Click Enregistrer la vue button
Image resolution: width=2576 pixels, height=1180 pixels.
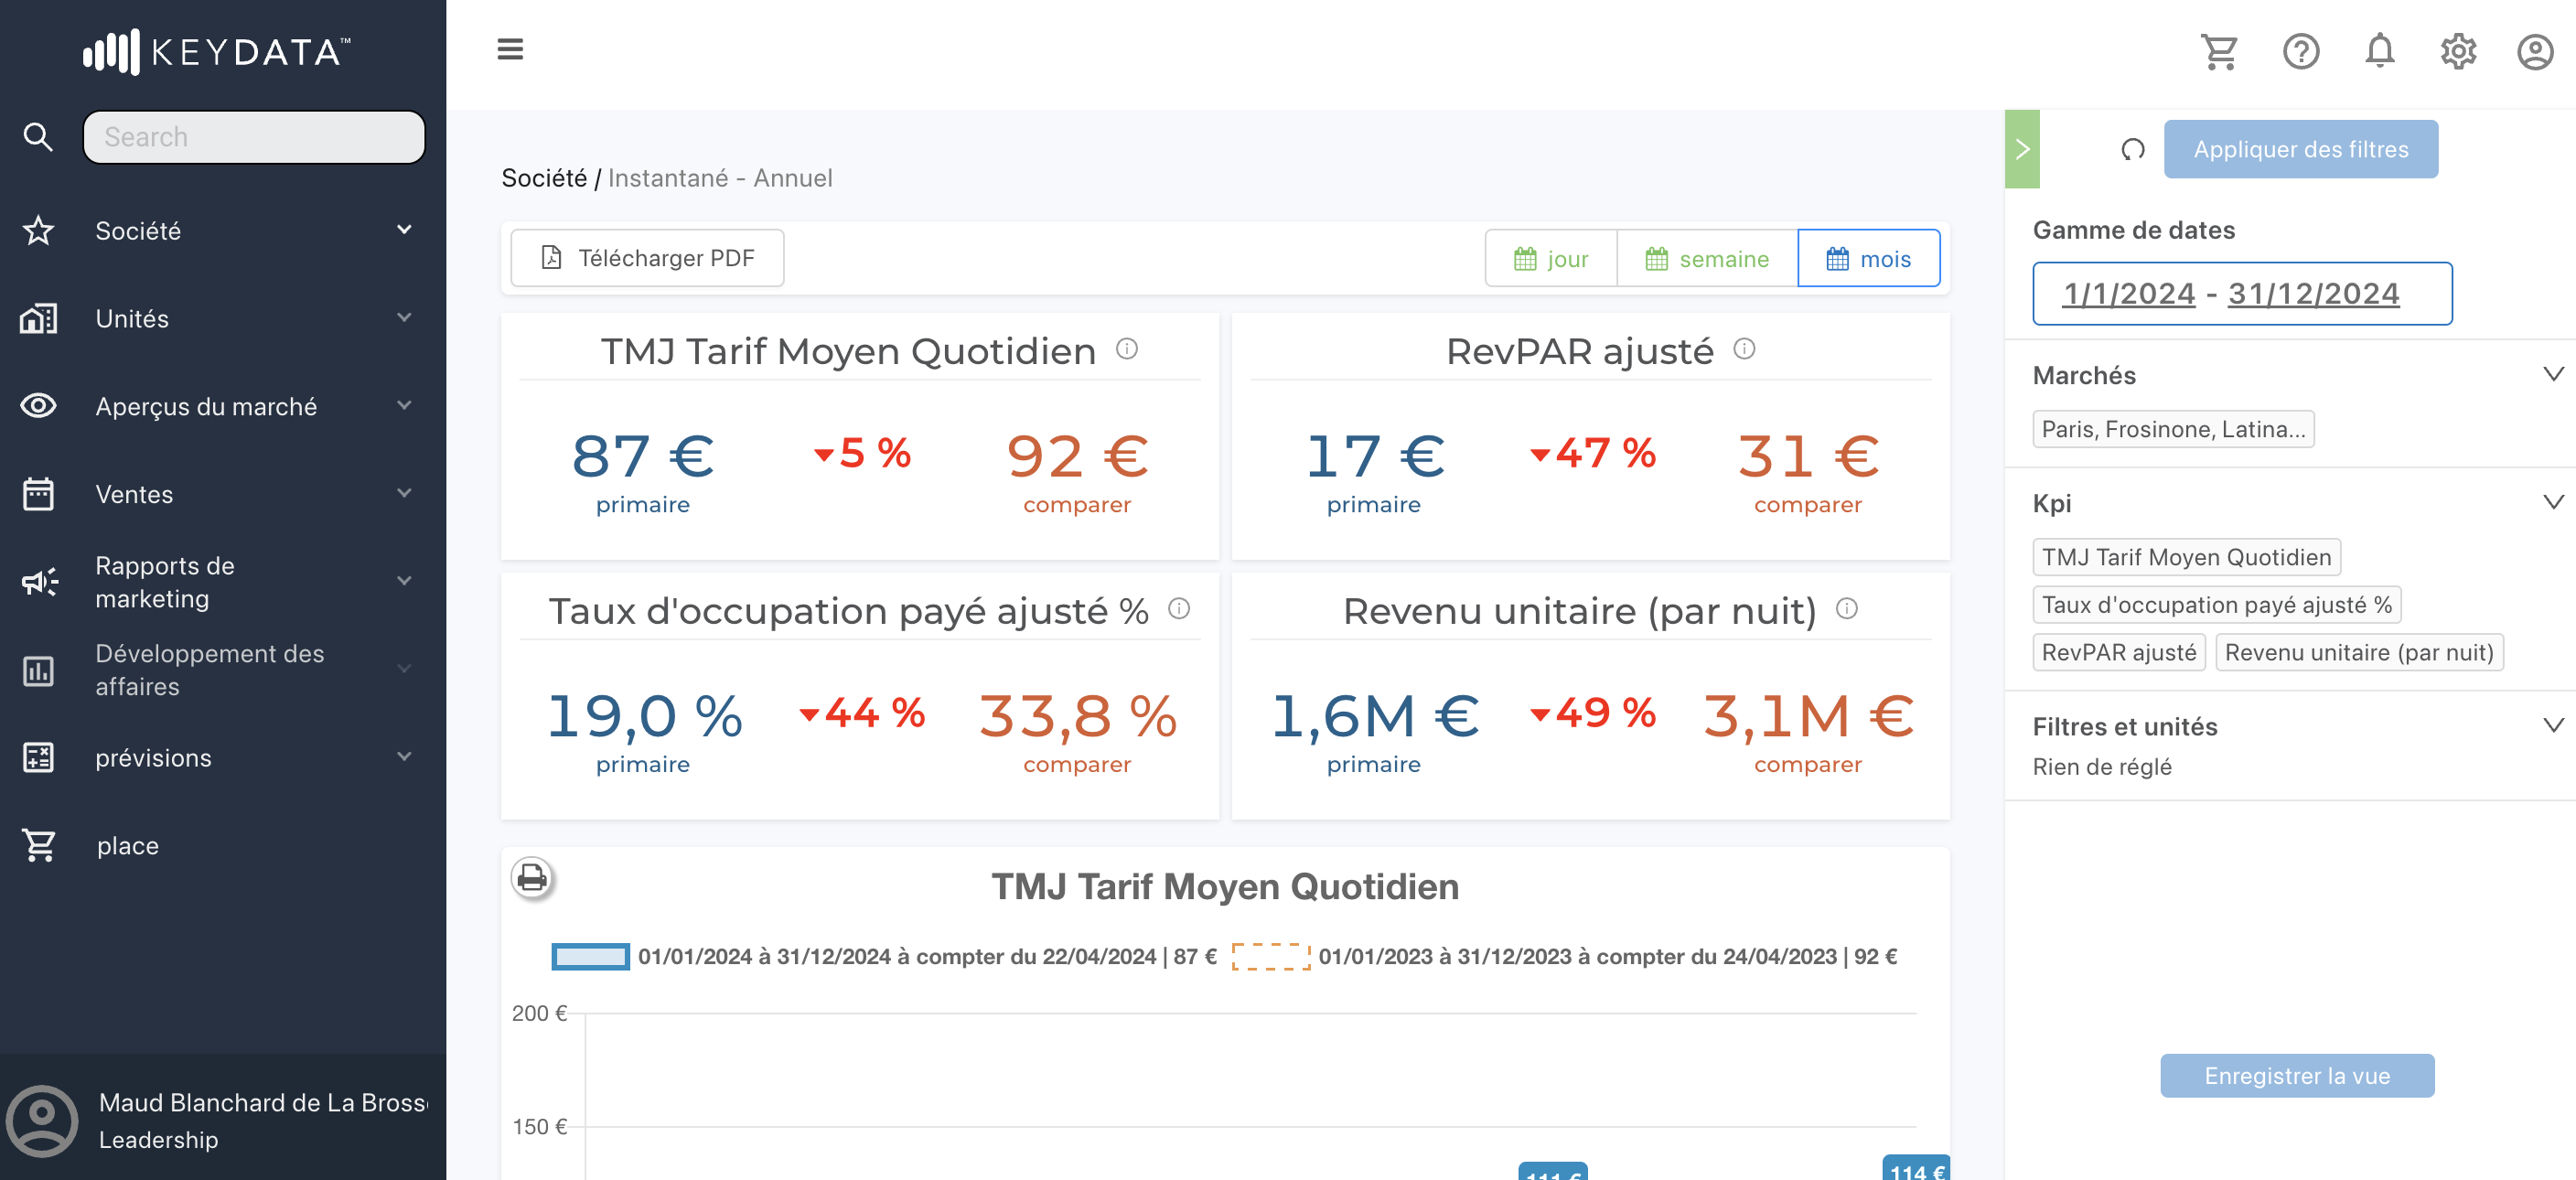click(2296, 1076)
